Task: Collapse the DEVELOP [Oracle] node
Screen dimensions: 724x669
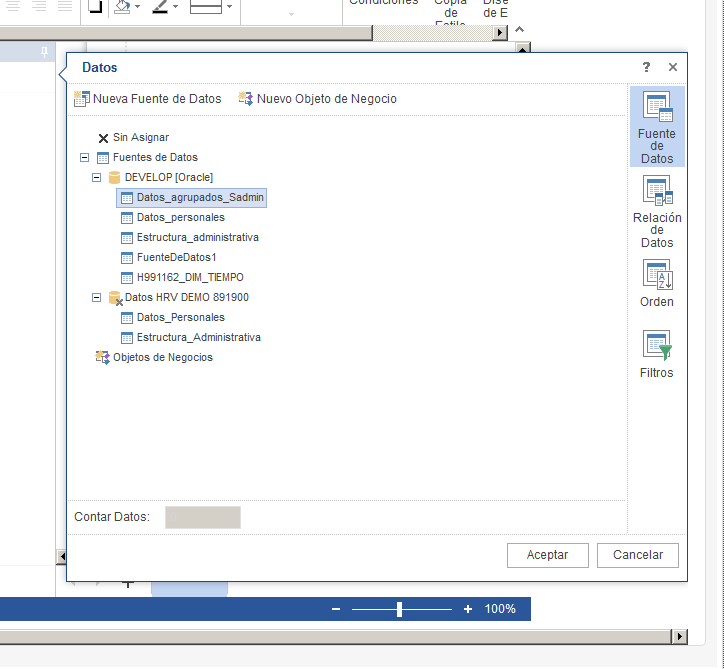Action: click(97, 177)
